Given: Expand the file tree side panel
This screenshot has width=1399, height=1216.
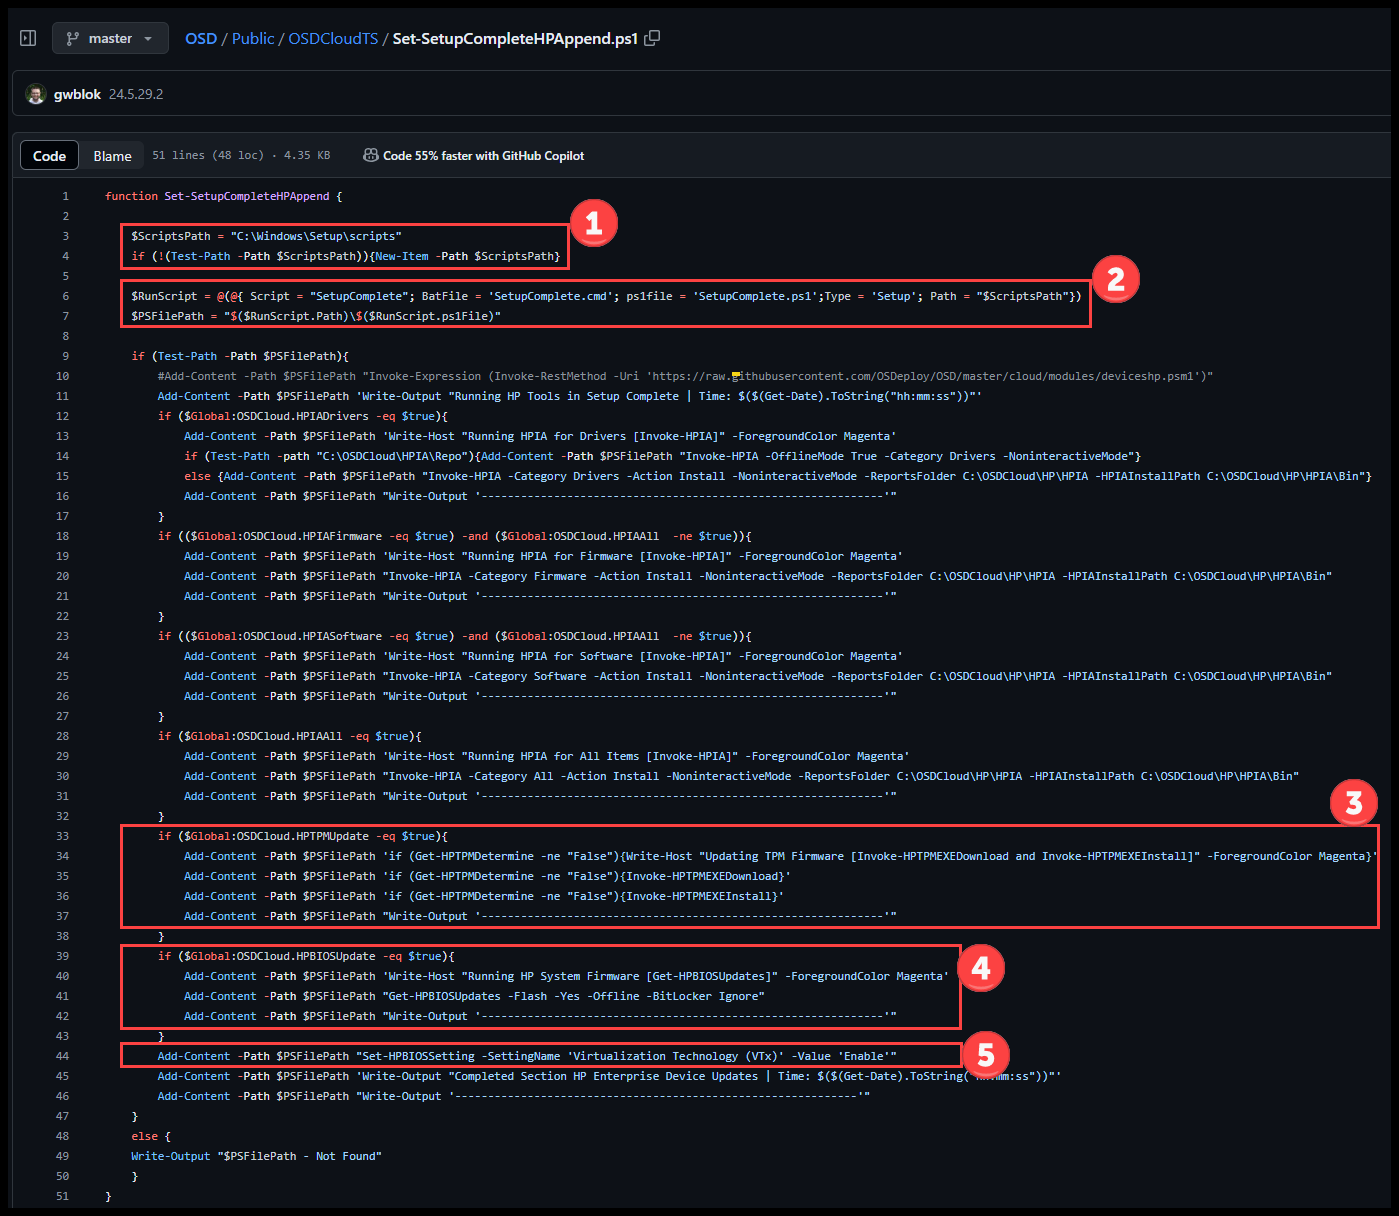Looking at the screenshot, I should (x=28, y=38).
